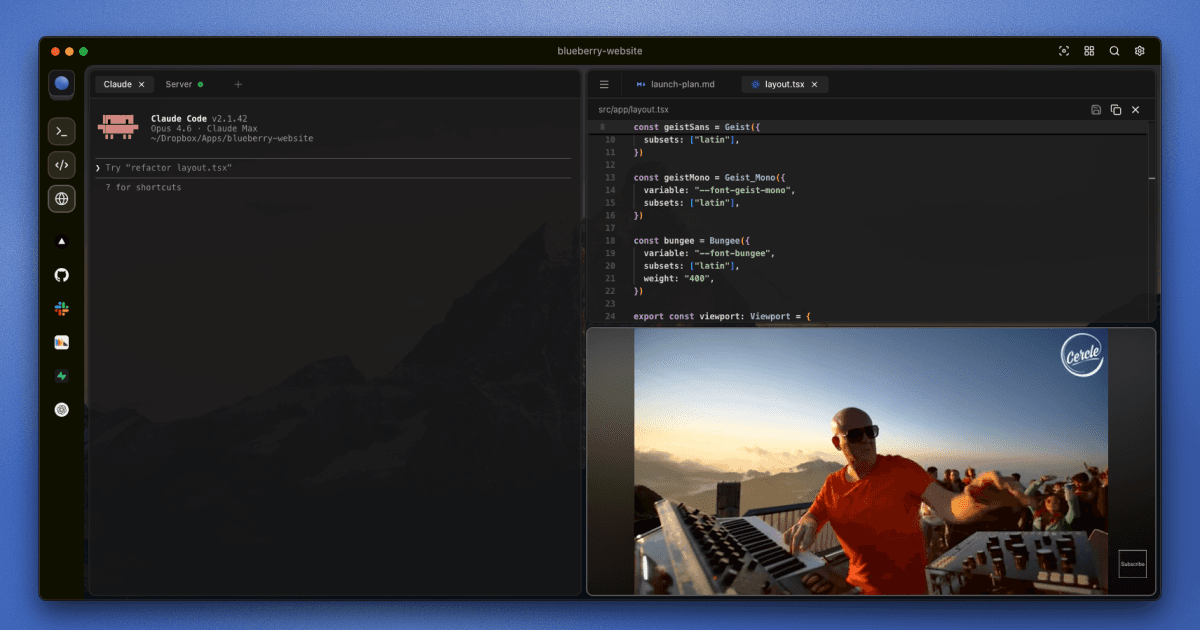This screenshot has width=1200, height=630.
Task: Open the Slack shortcut in the sidebar
Action: 62,309
